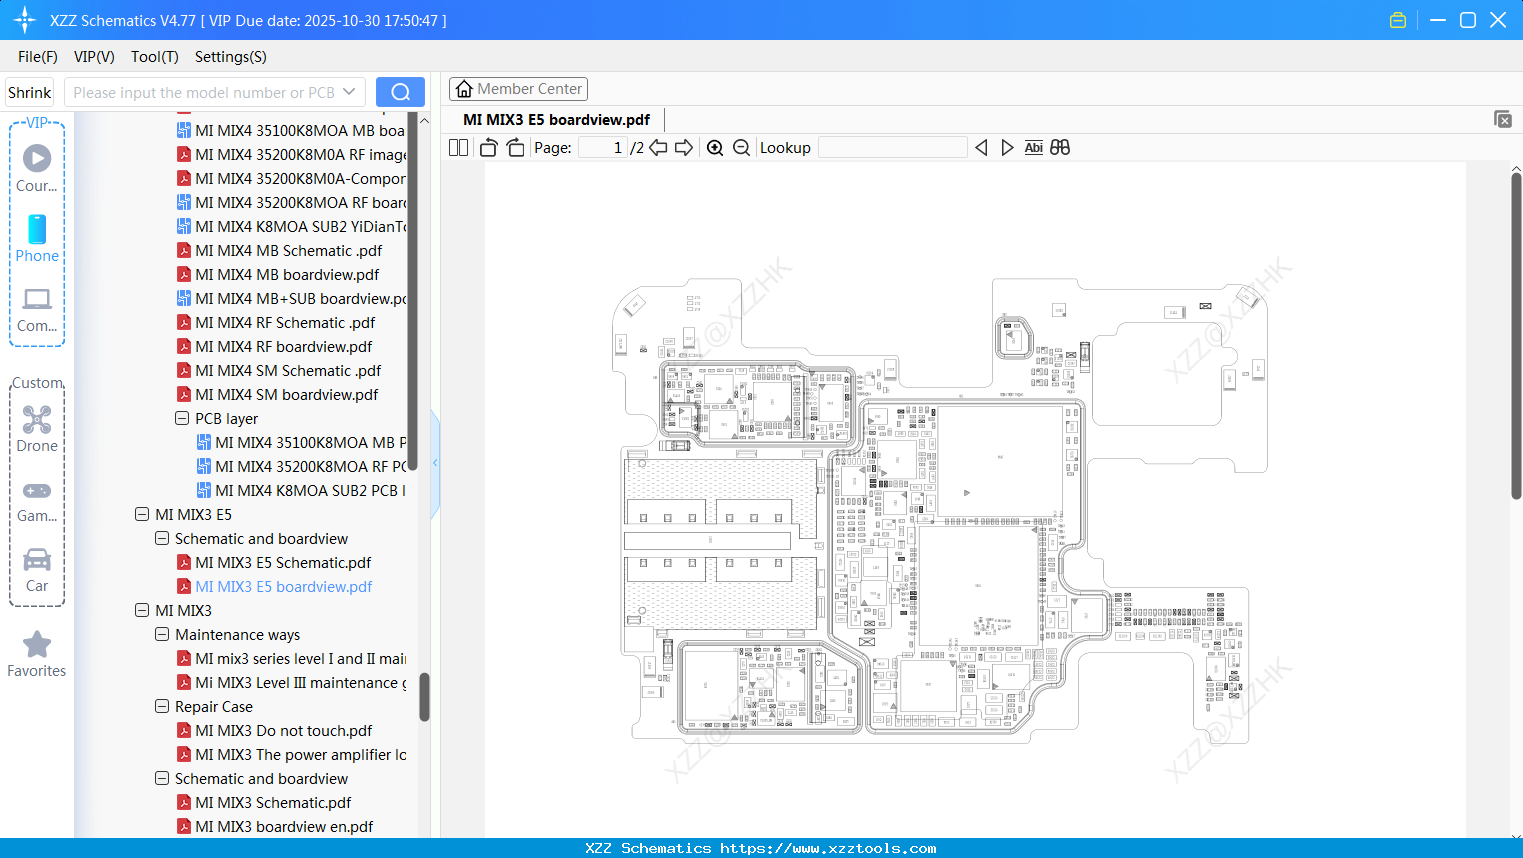1523x858 pixels.
Task: Collapse the PCB layer folder
Action: coord(182,419)
